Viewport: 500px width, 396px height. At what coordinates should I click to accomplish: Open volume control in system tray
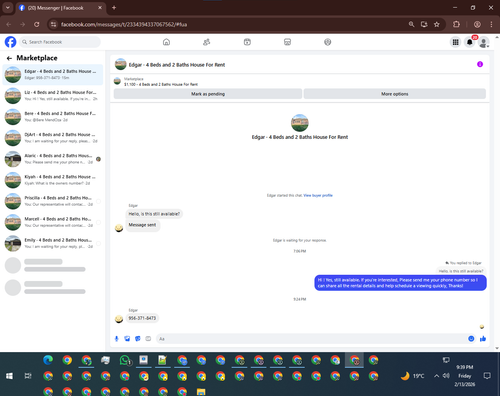coord(446,376)
